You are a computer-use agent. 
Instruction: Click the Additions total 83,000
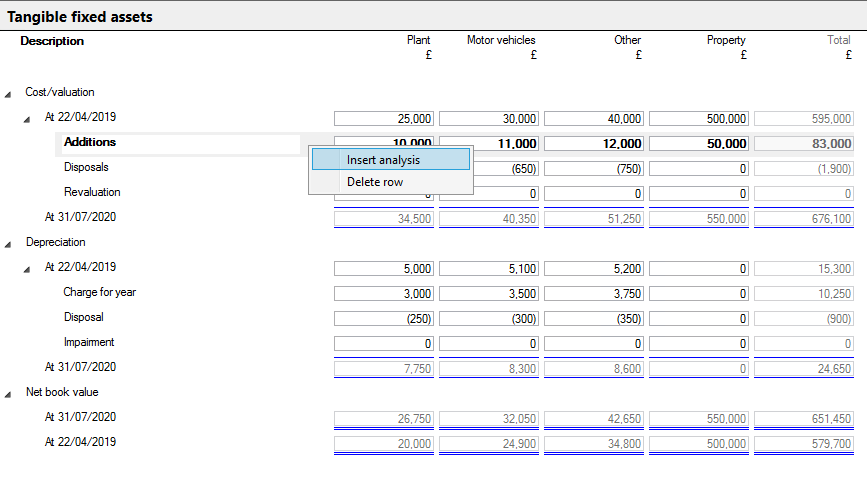[804, 144]
